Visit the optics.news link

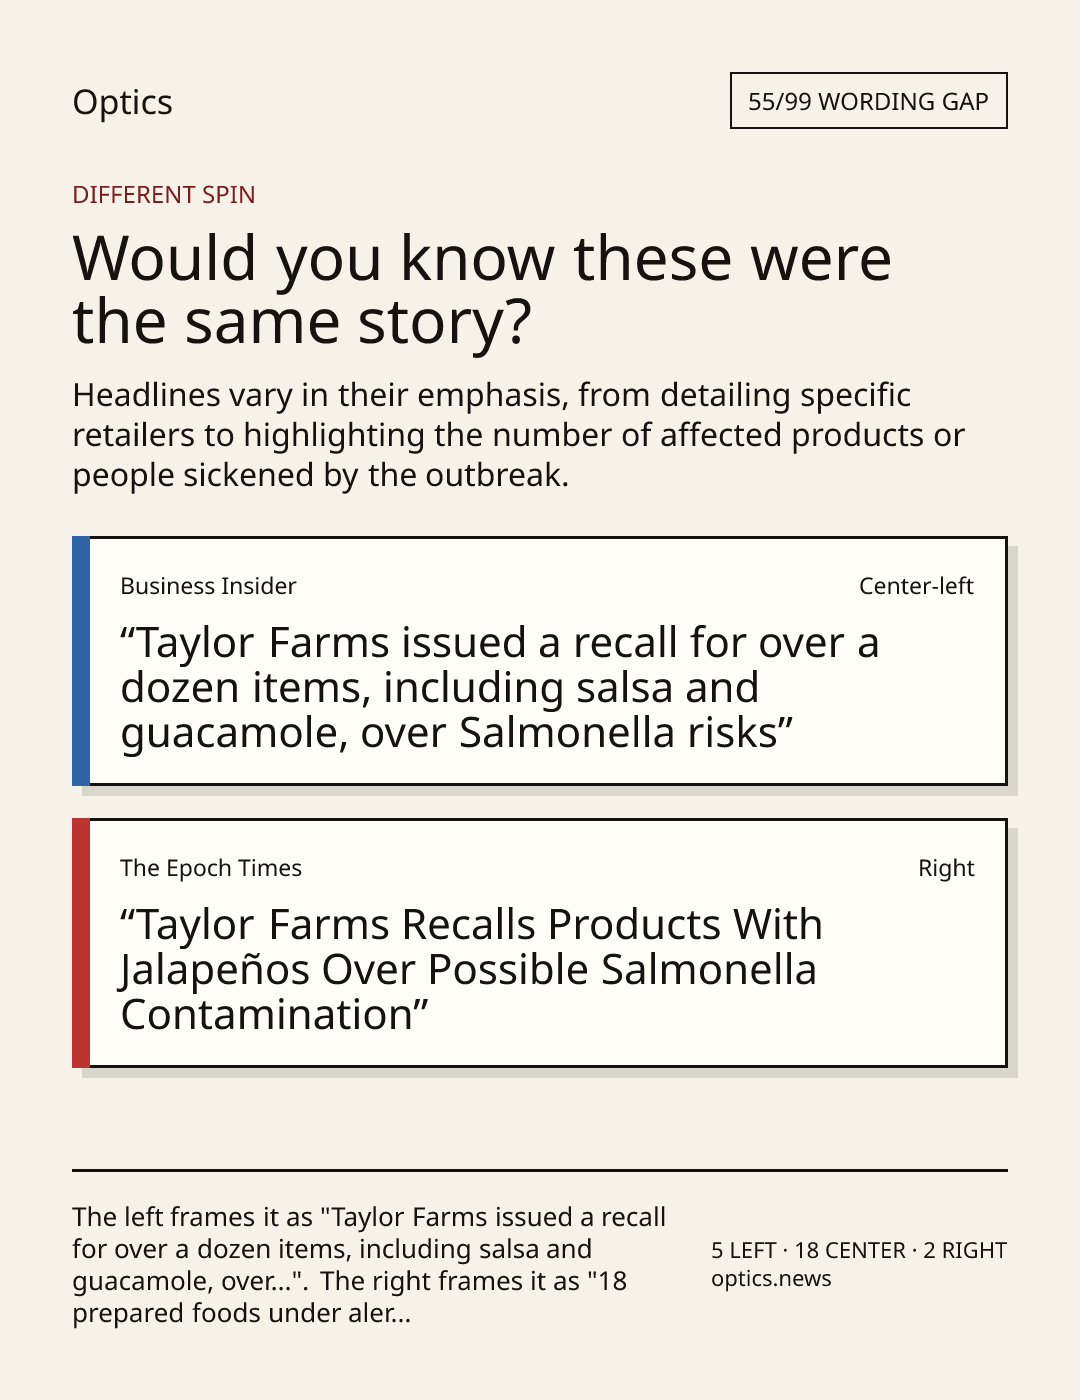[x=771, y=1278]
